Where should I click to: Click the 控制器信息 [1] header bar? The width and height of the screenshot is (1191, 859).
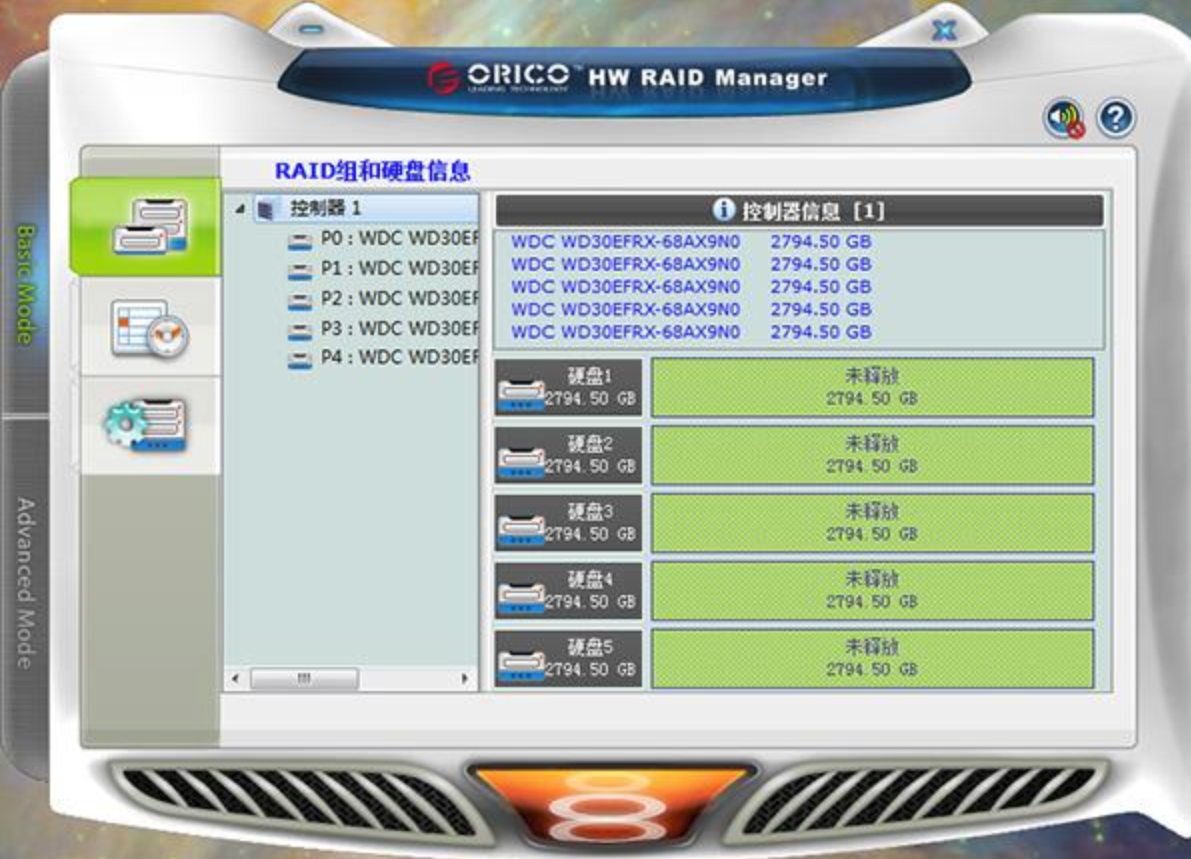(x=799, y=210)
